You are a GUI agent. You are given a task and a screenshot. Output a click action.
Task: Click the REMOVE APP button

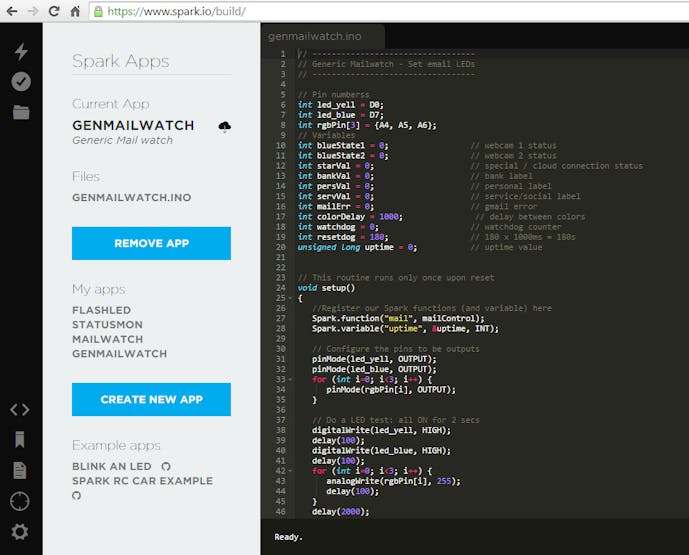pos(151,243)
